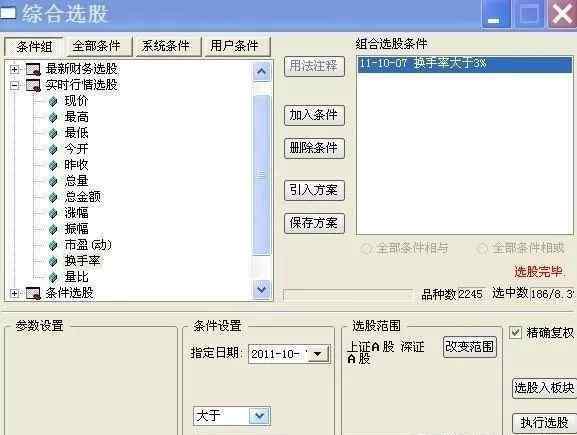Select the 全部条件相或 radio button

click(x=482, y=249)
